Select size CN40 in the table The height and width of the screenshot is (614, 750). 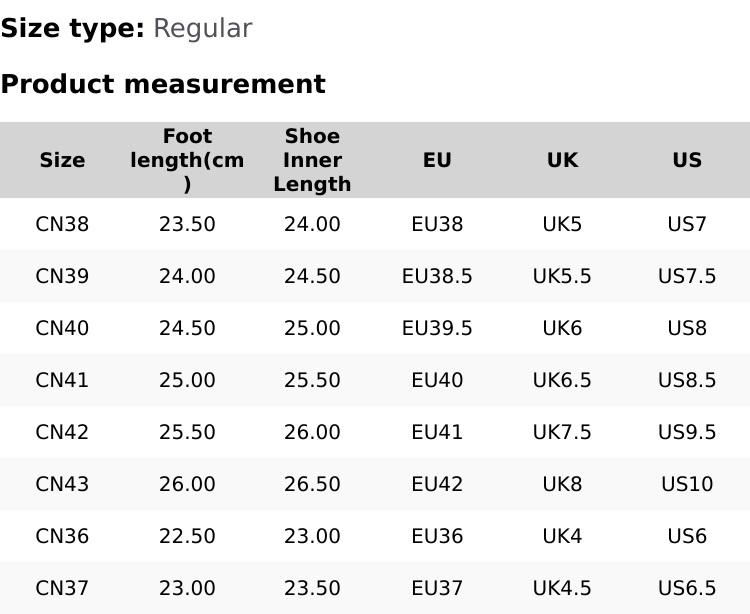click(x=62, y=328)
